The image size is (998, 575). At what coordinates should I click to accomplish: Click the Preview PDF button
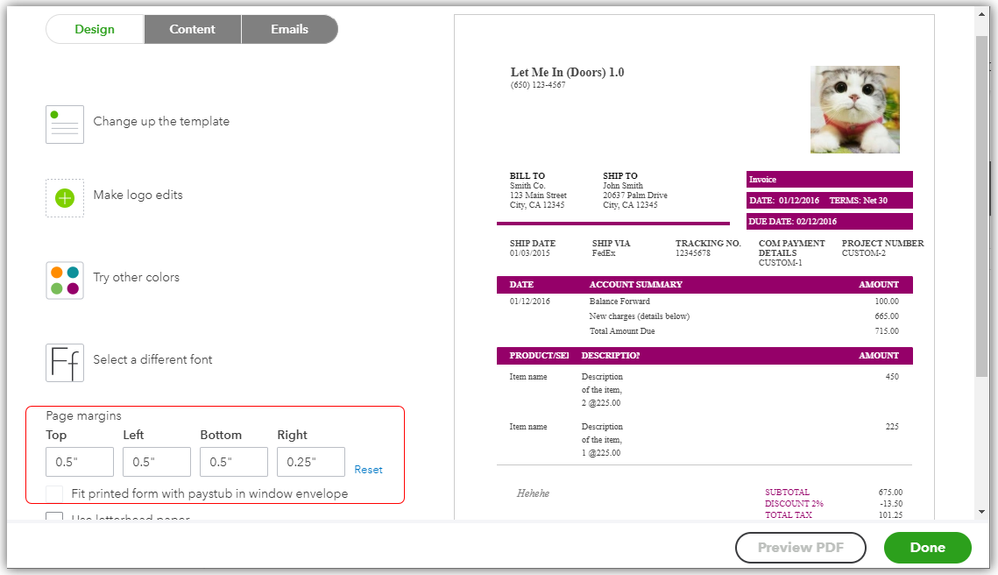click(801, 548)
